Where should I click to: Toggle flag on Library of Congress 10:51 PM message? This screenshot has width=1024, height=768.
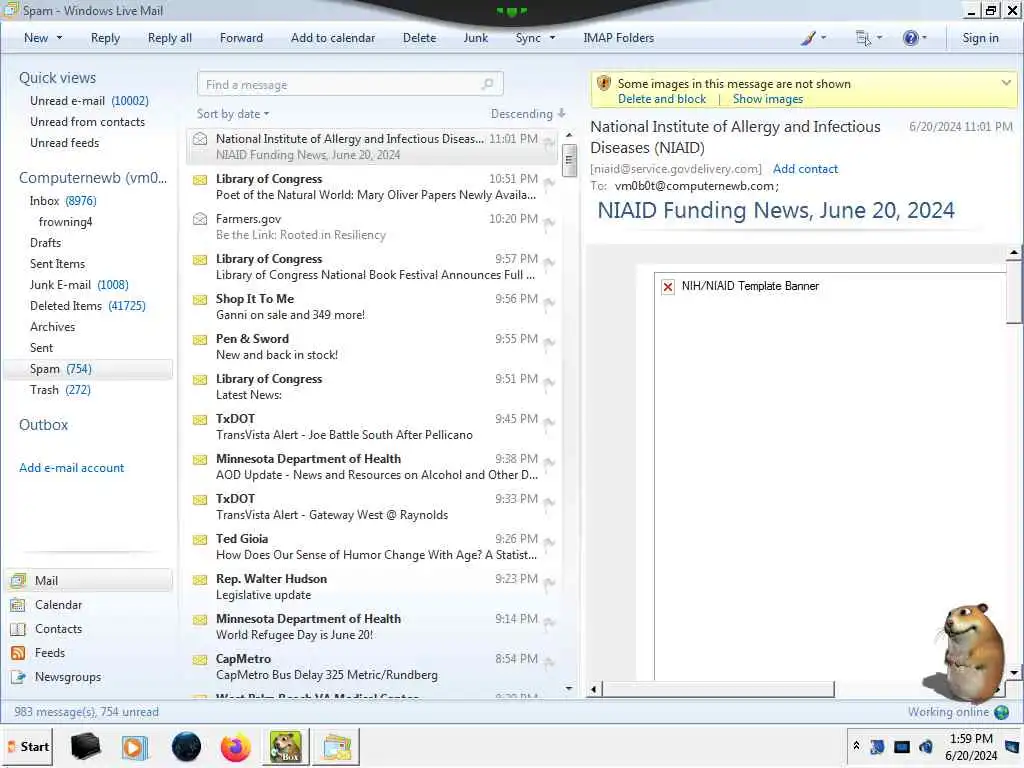tap(549, 183)
